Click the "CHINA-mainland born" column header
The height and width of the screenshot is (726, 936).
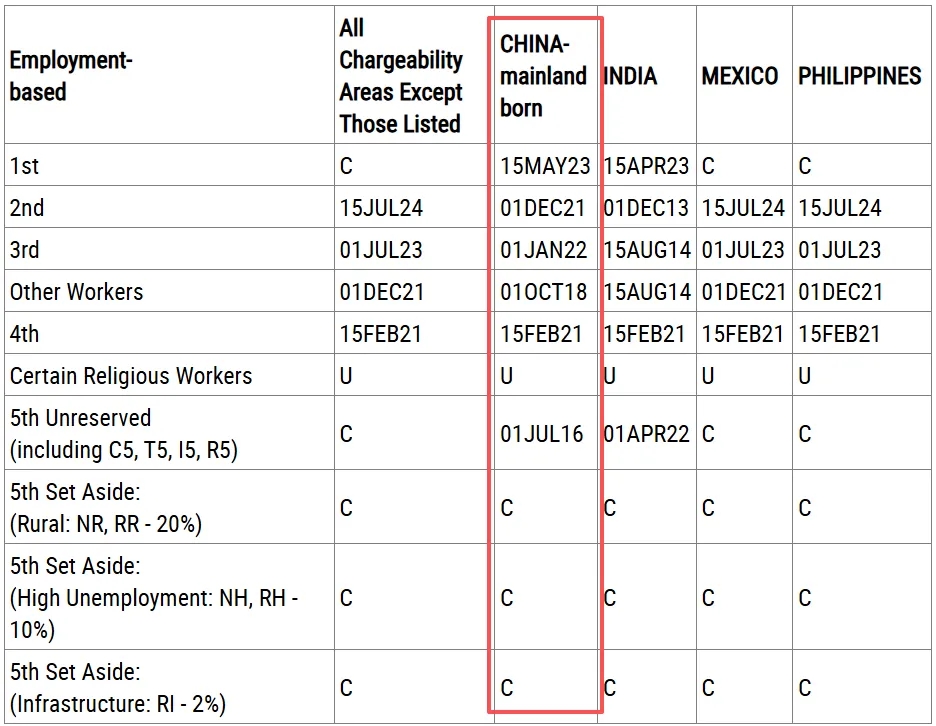coord(543,76)
